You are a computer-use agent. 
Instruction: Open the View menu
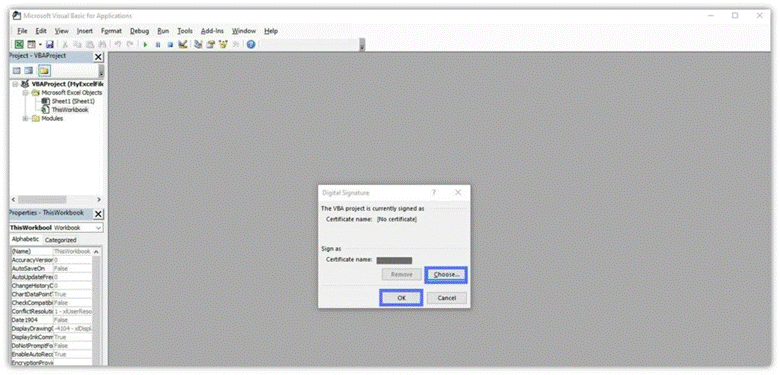click(62, 31)
